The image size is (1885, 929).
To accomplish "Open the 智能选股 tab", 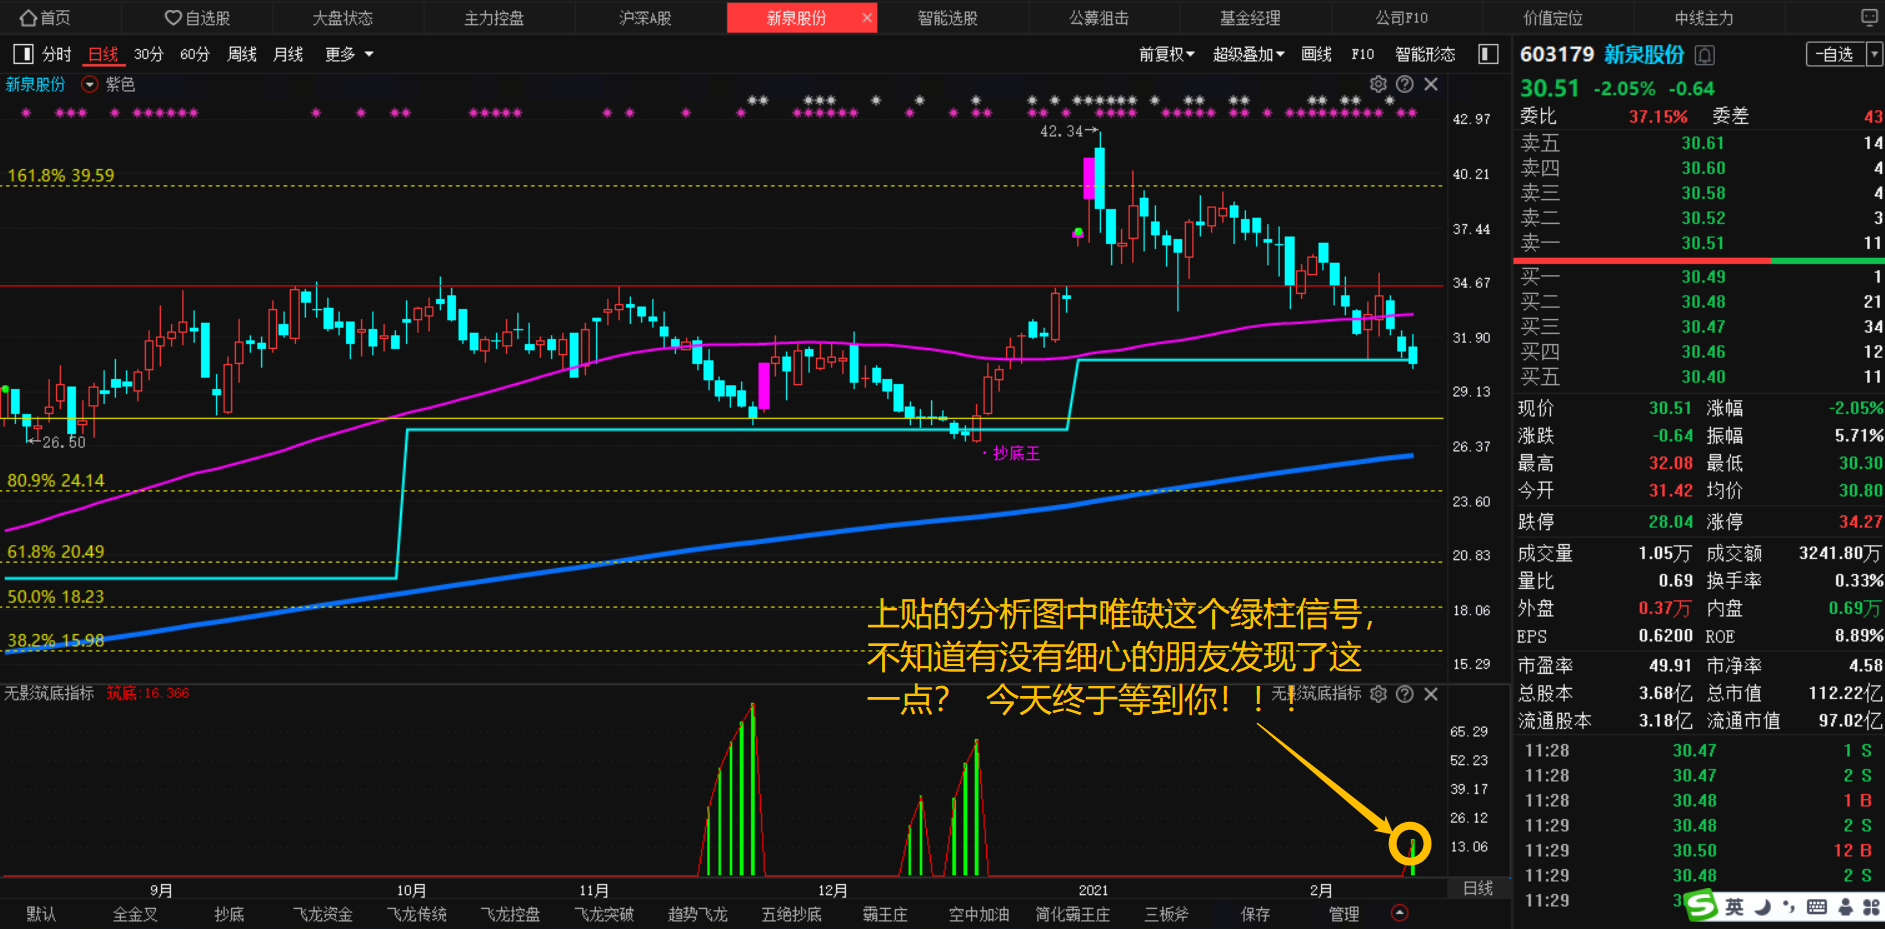I will [x=948, y=18].
